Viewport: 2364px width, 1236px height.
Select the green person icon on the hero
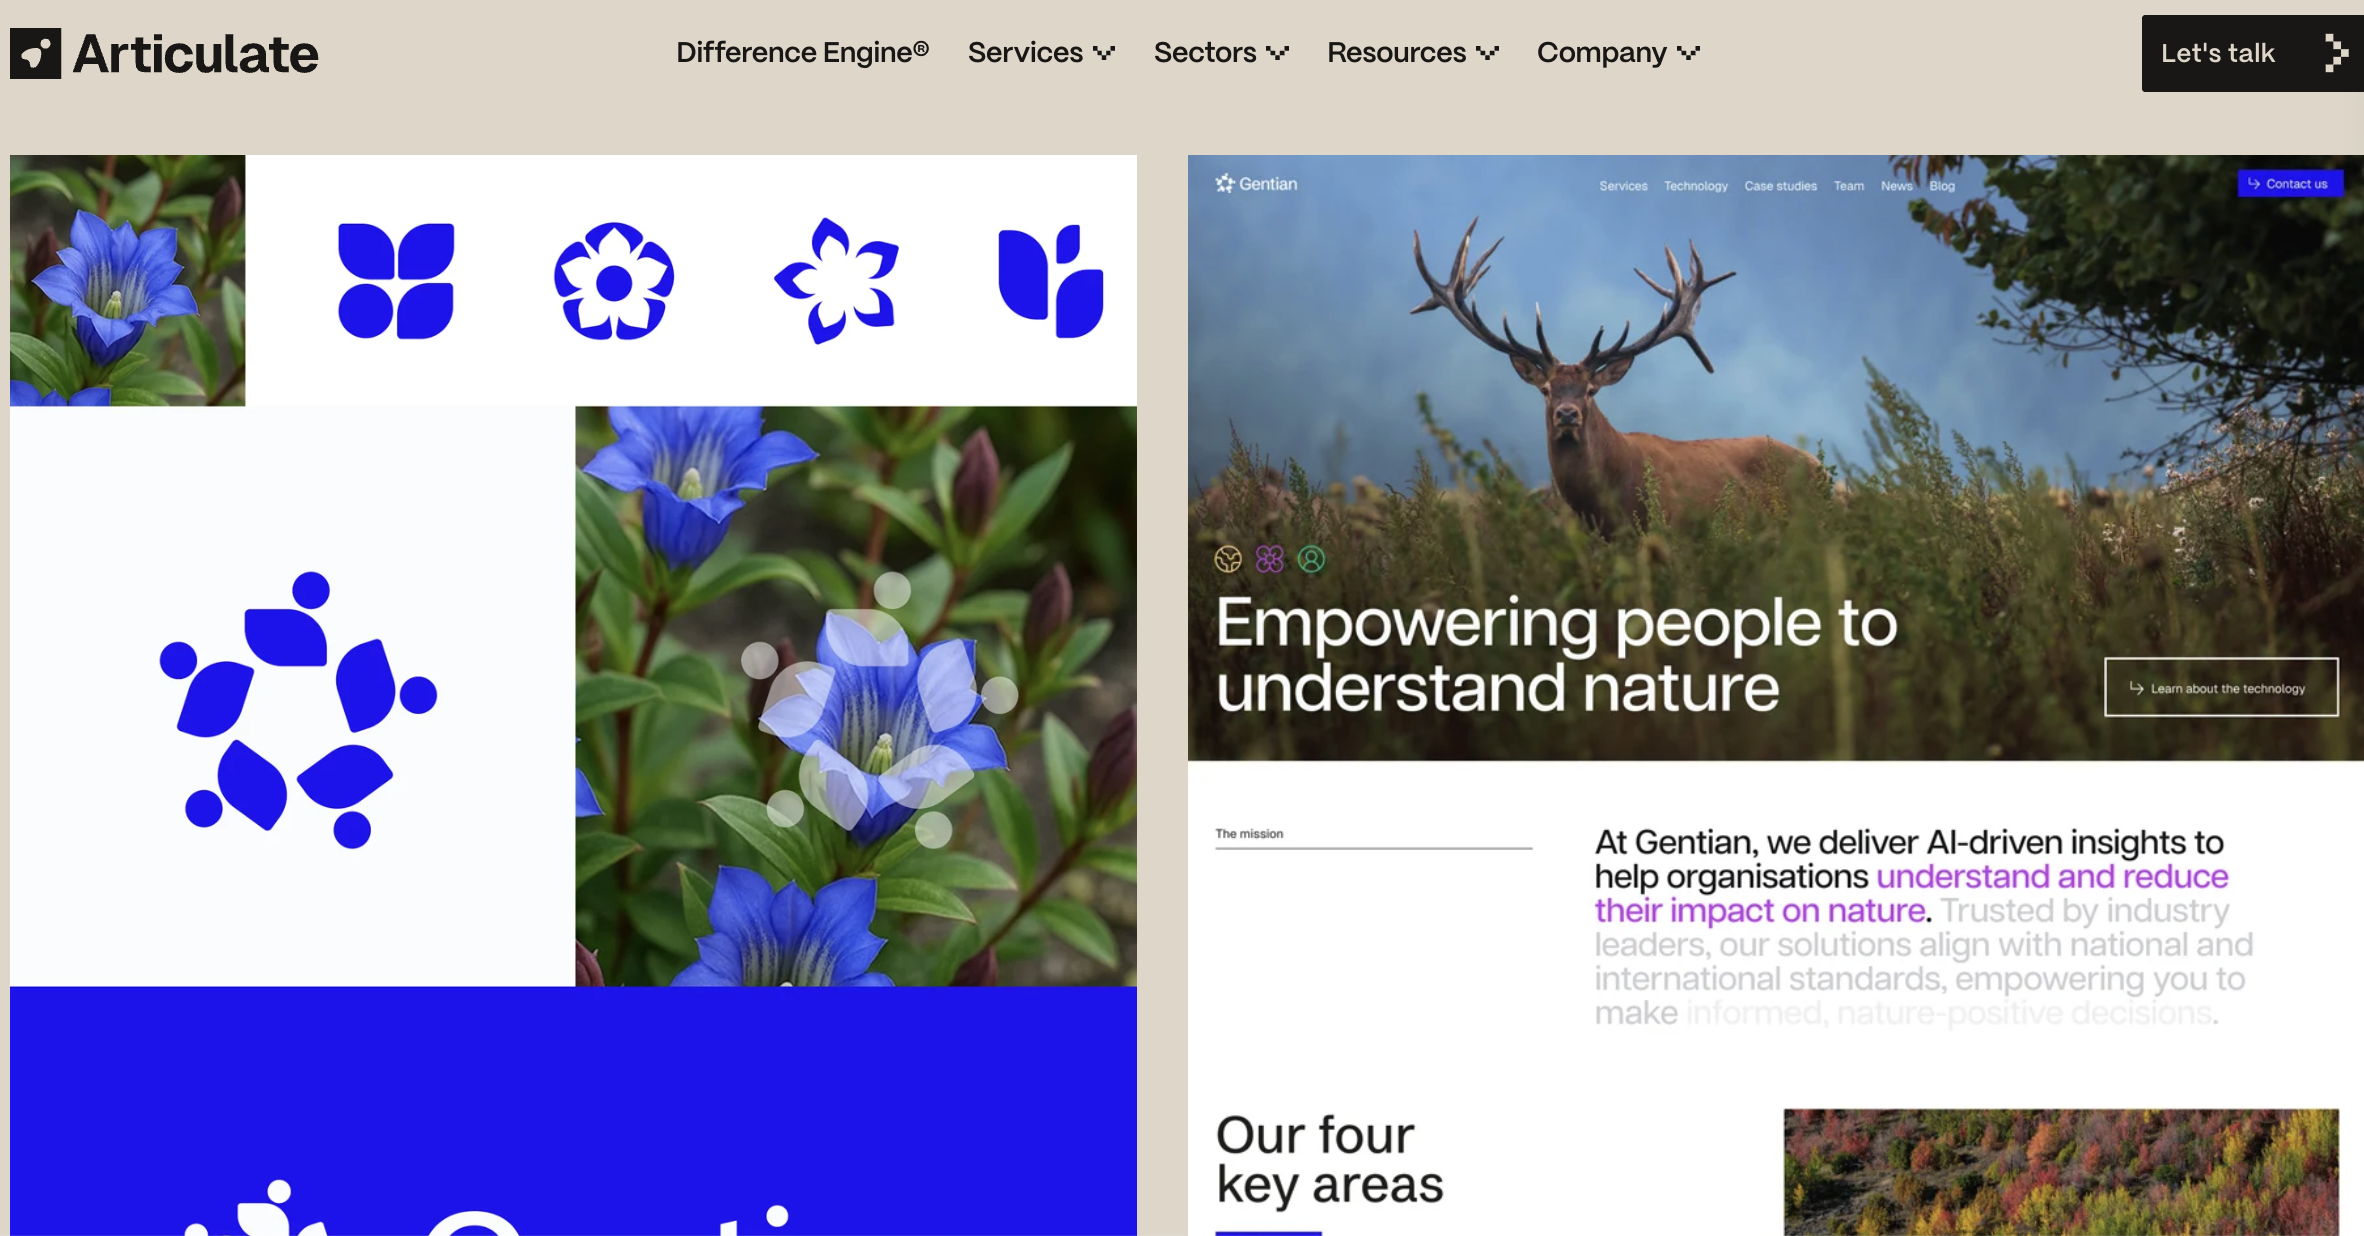[x=1311, y=559]
